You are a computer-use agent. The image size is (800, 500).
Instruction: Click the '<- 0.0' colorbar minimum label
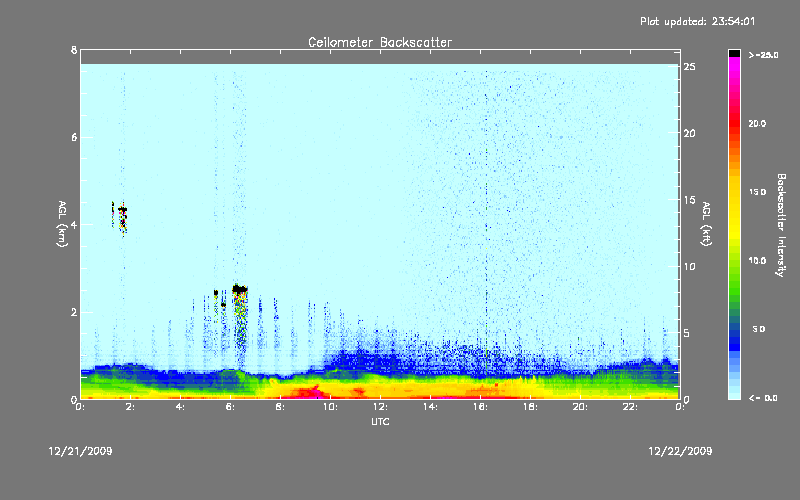pyautogui.click(x=763, y=398)
